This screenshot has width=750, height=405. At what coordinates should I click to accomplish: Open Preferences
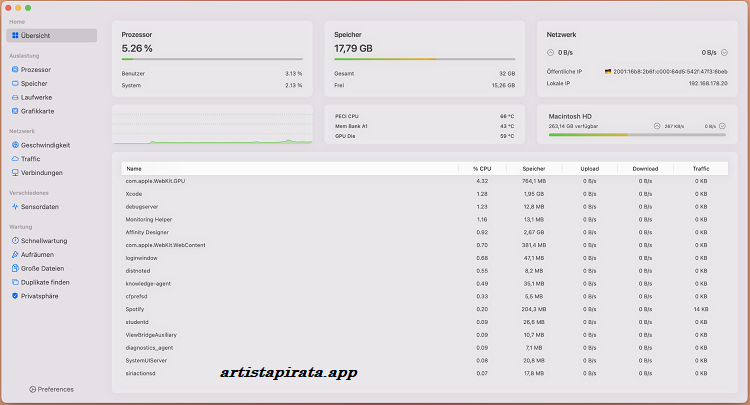[x=51, y=389]
